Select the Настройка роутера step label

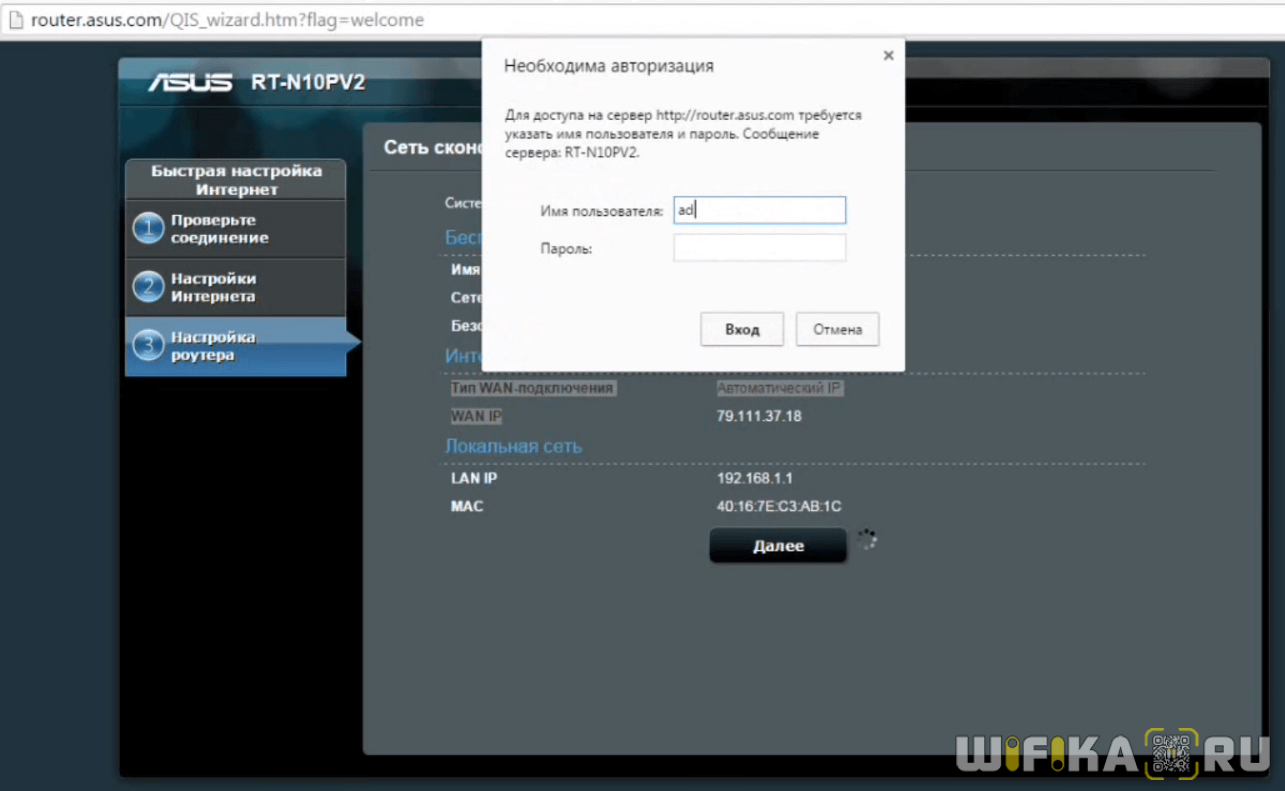(x=213, y=347)
